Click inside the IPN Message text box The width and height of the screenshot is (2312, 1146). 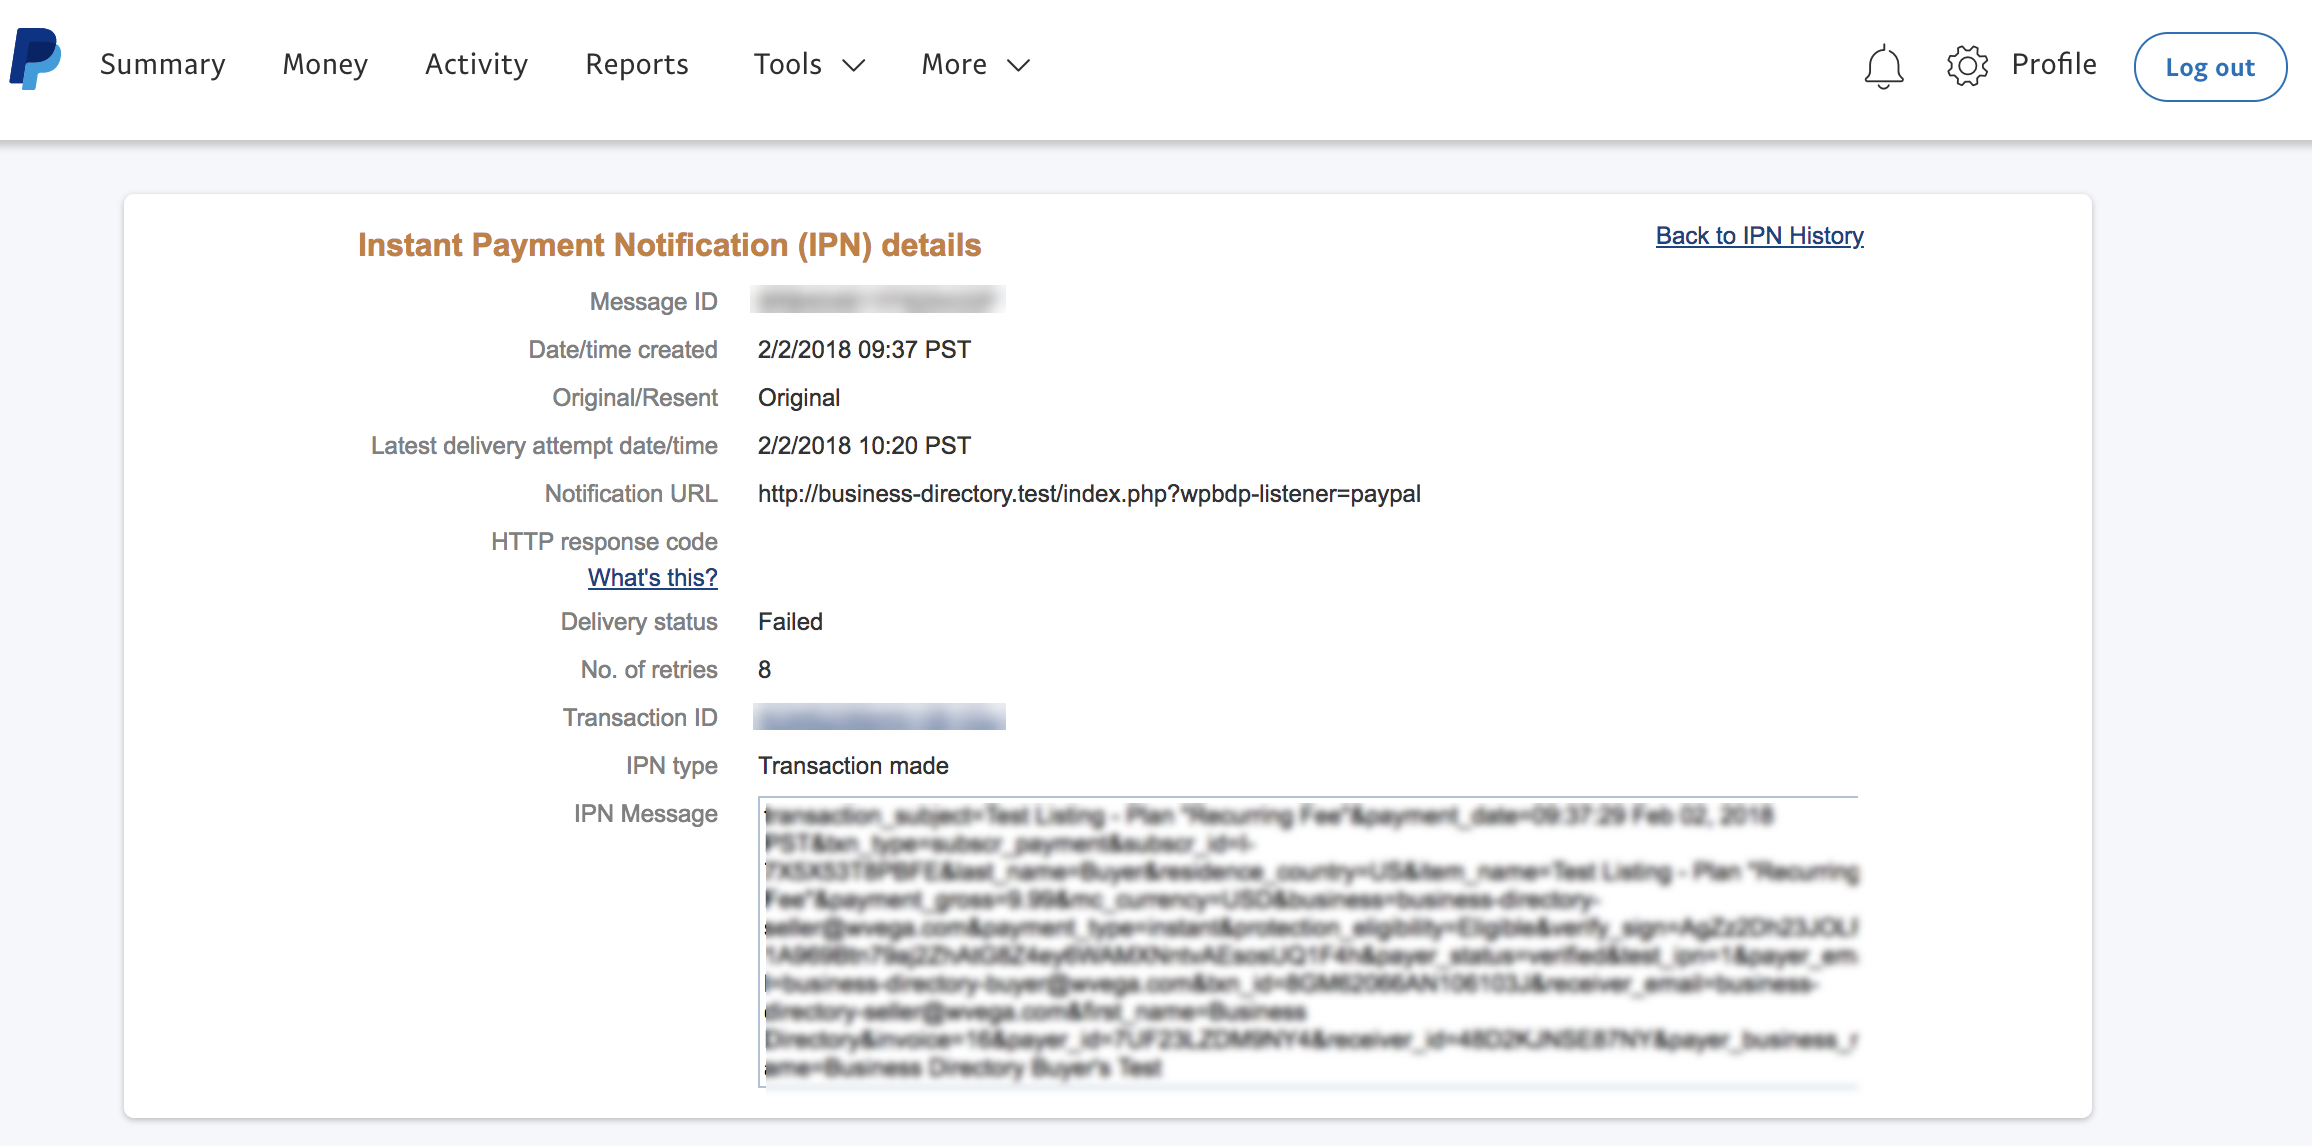pos(1308,942)
